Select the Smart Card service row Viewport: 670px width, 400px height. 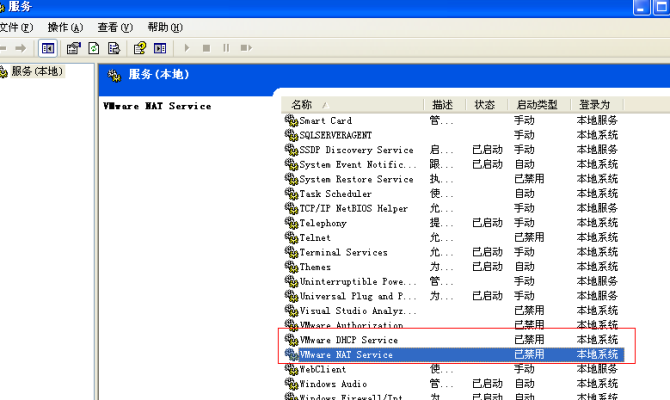pyautogui.click(x=453, y=121)
